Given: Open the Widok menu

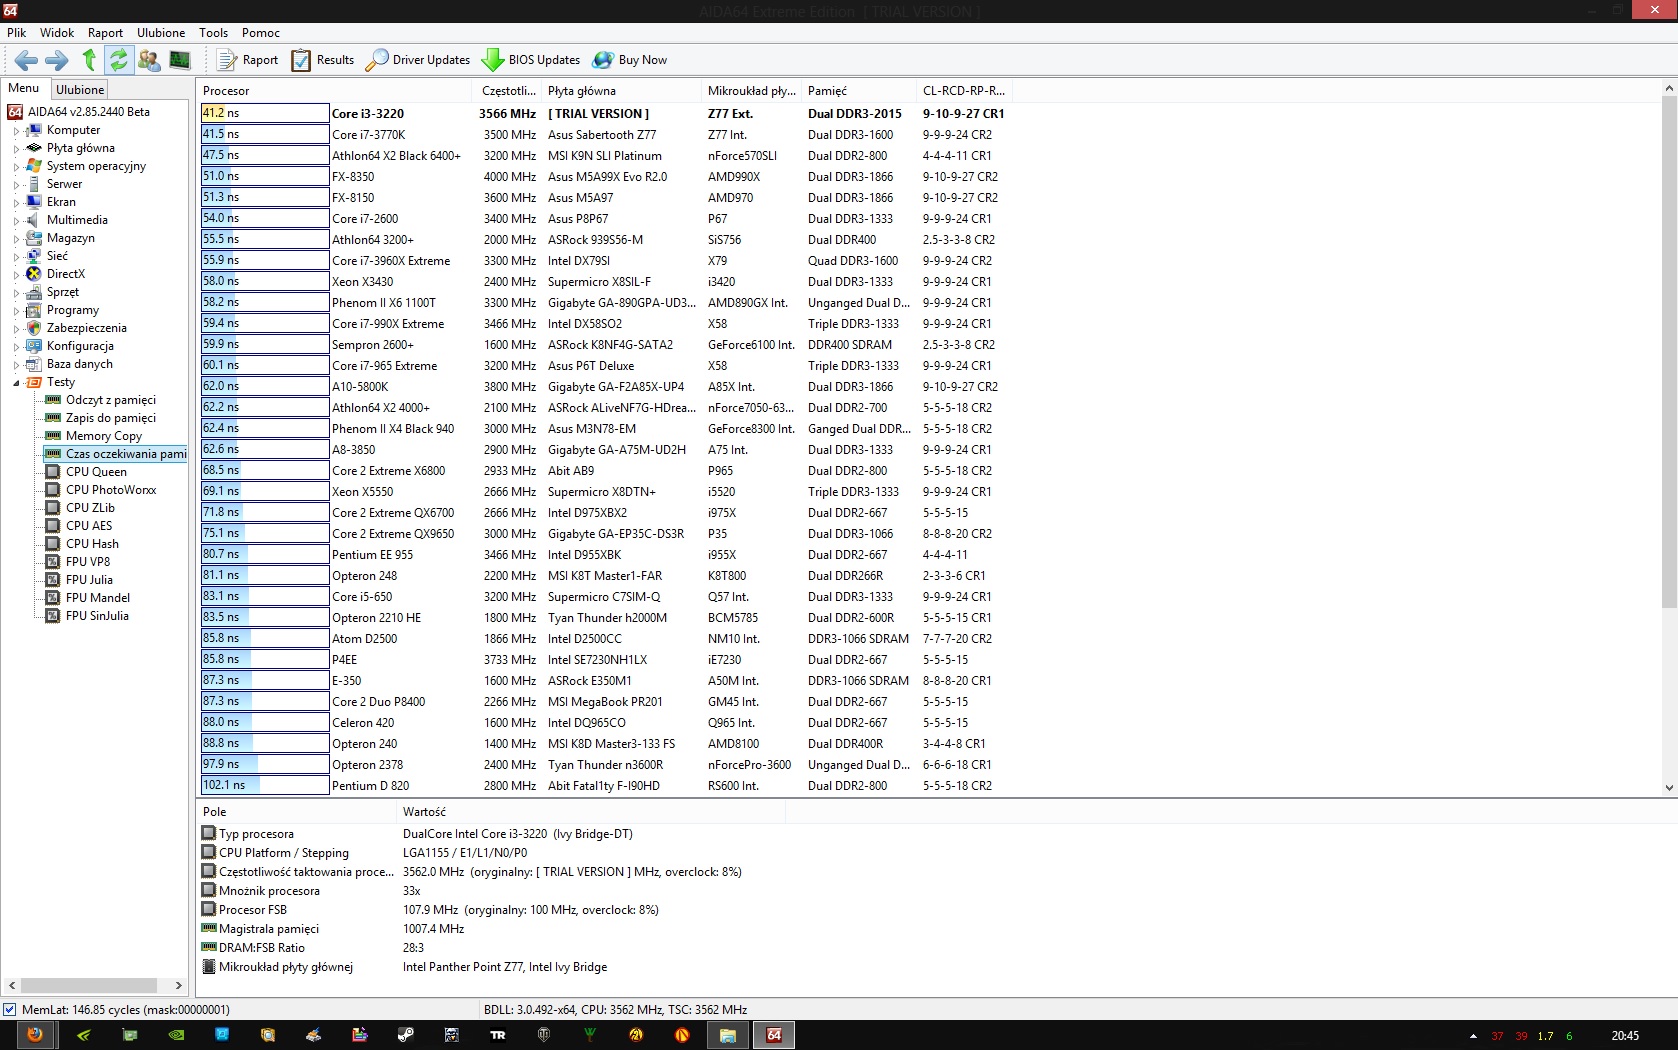Looking at the screenshot, I should [57, 33].
